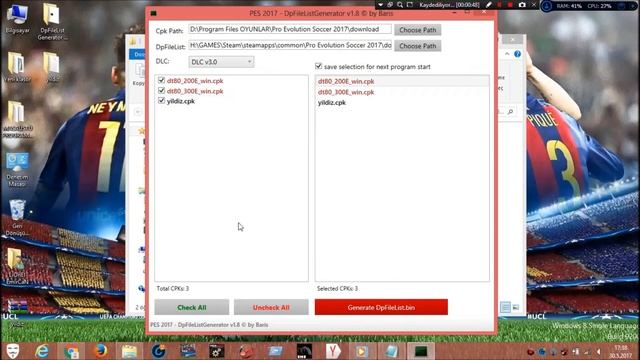640x360 pixels.
Task: Open the Explorer window help icon
Action: coord(518,54)
